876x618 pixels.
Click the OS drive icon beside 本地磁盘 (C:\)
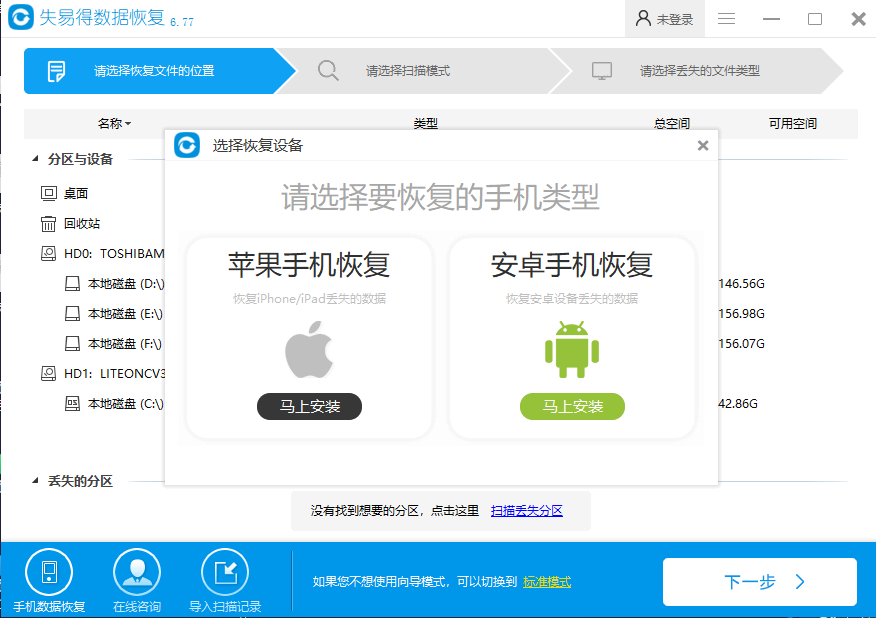pos(72,403)
